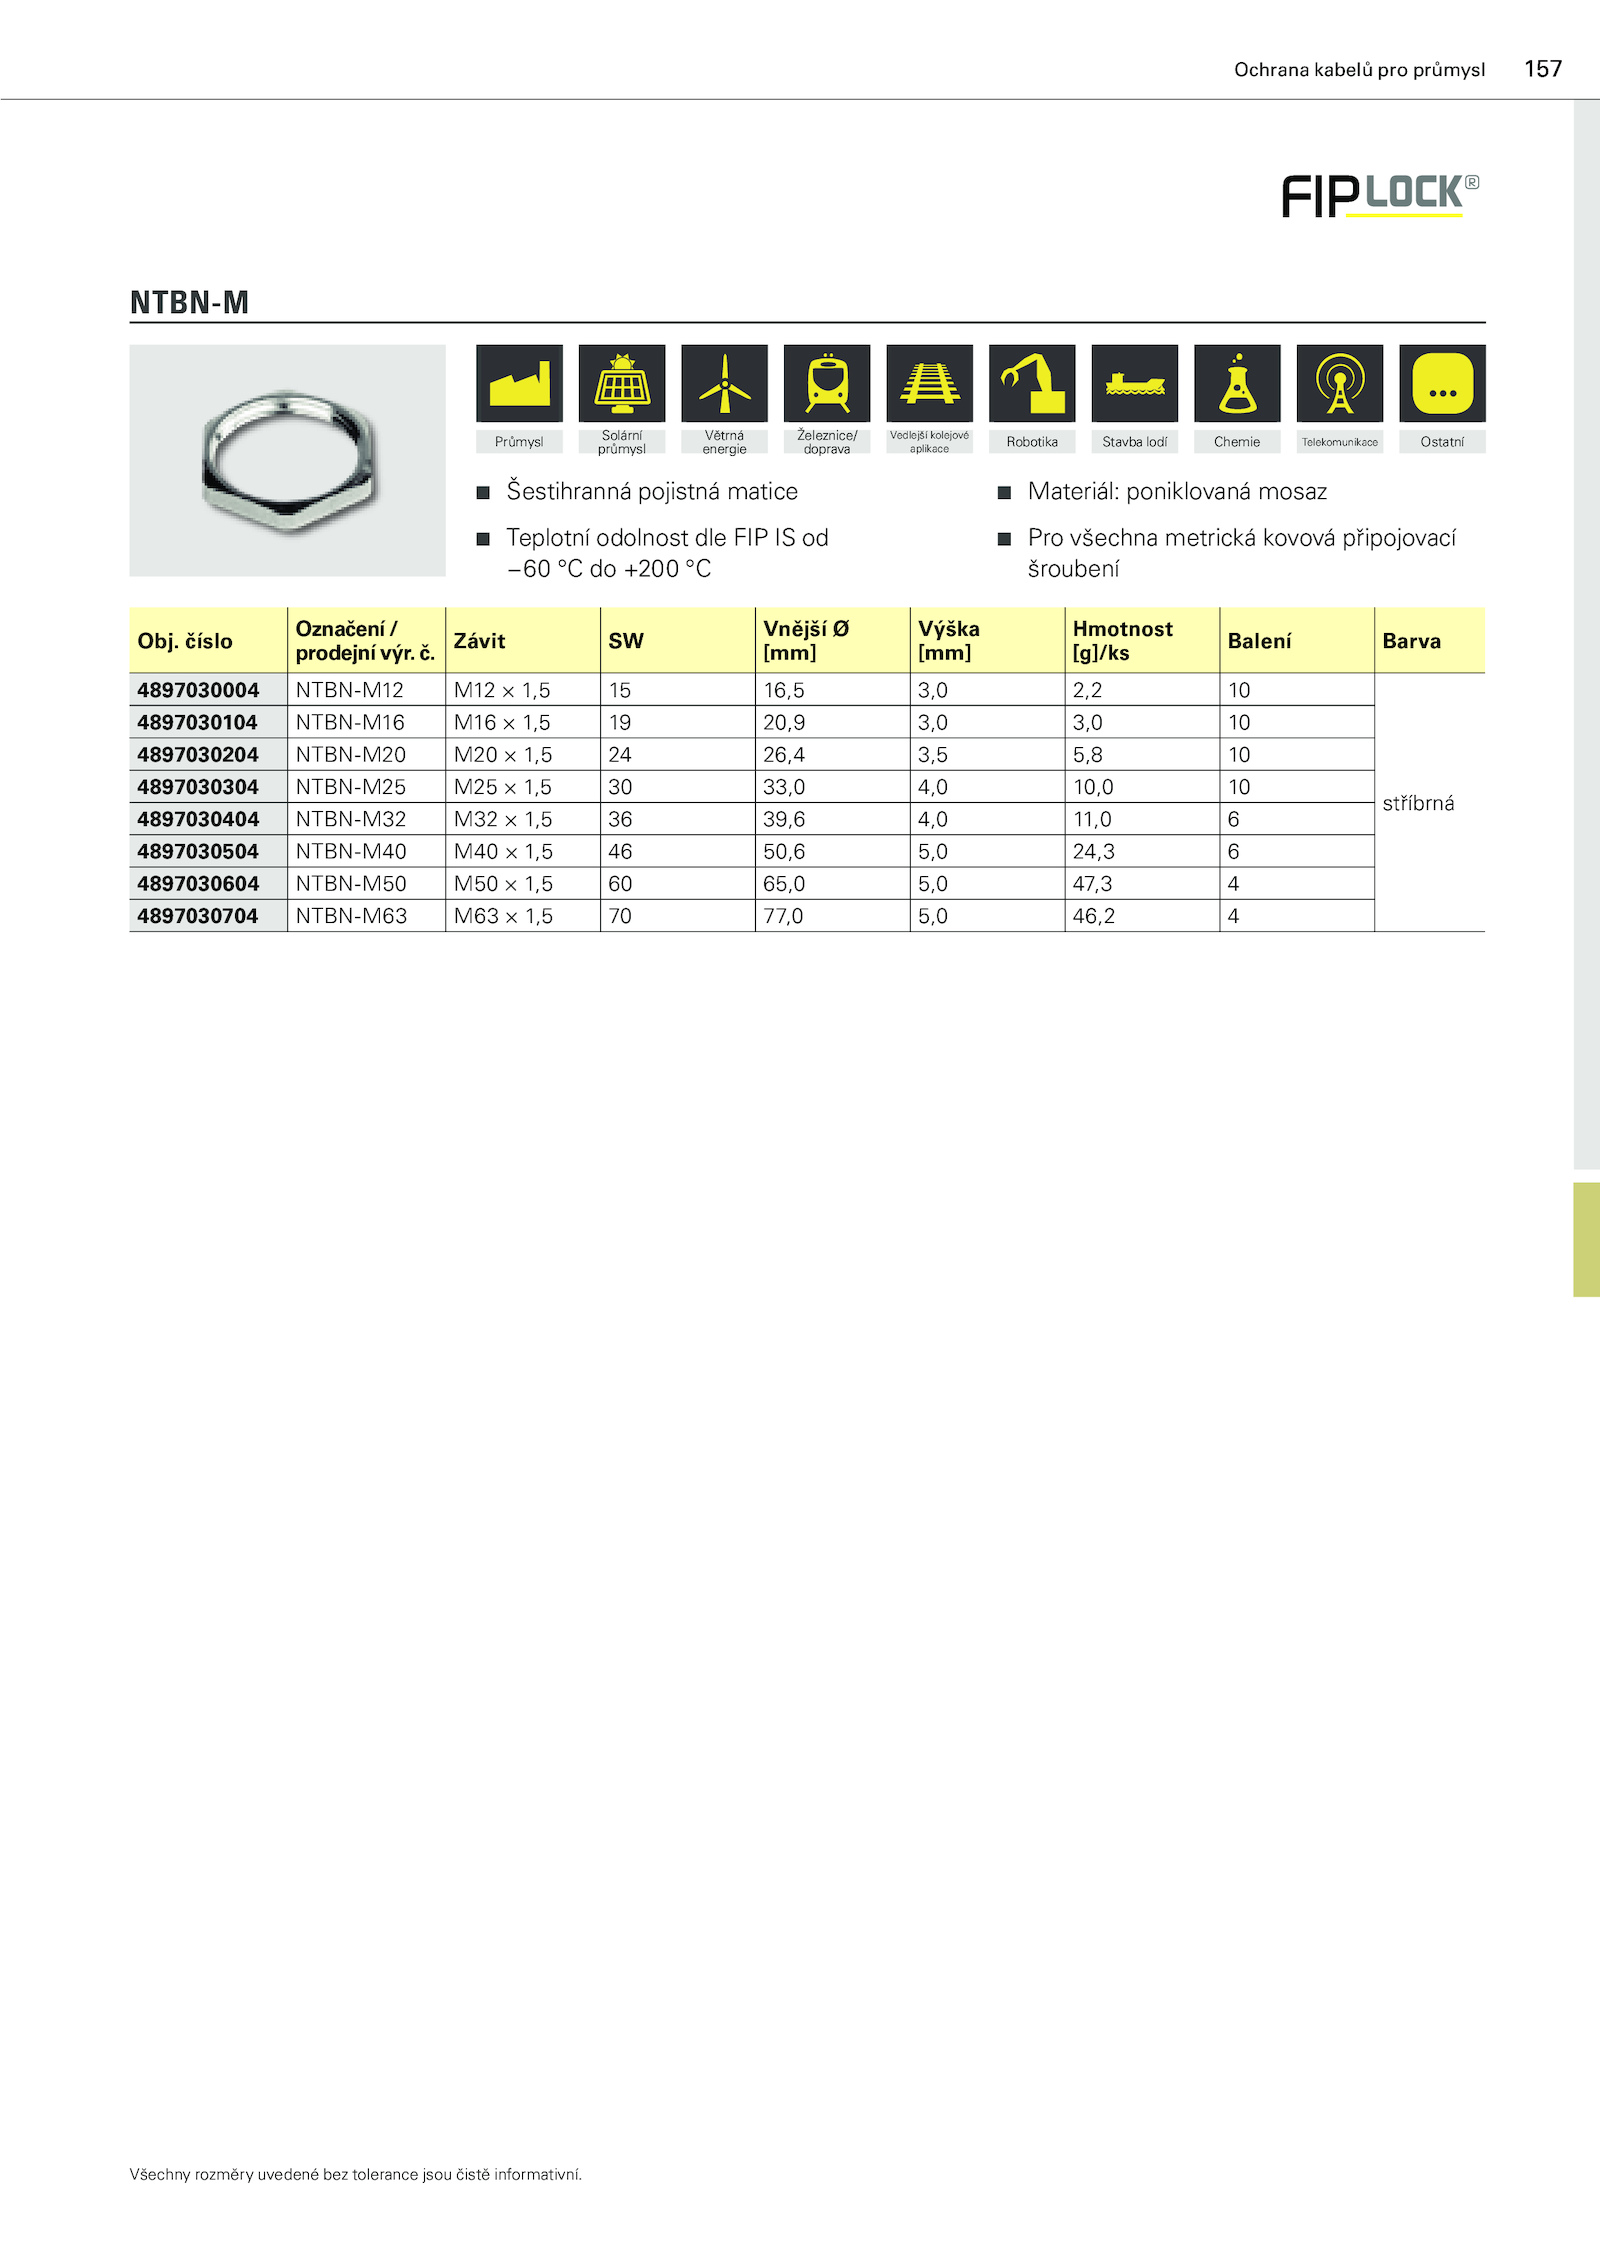
Task: Click the Ostatní three-dots icon
Action: (x=1442, y=383)
